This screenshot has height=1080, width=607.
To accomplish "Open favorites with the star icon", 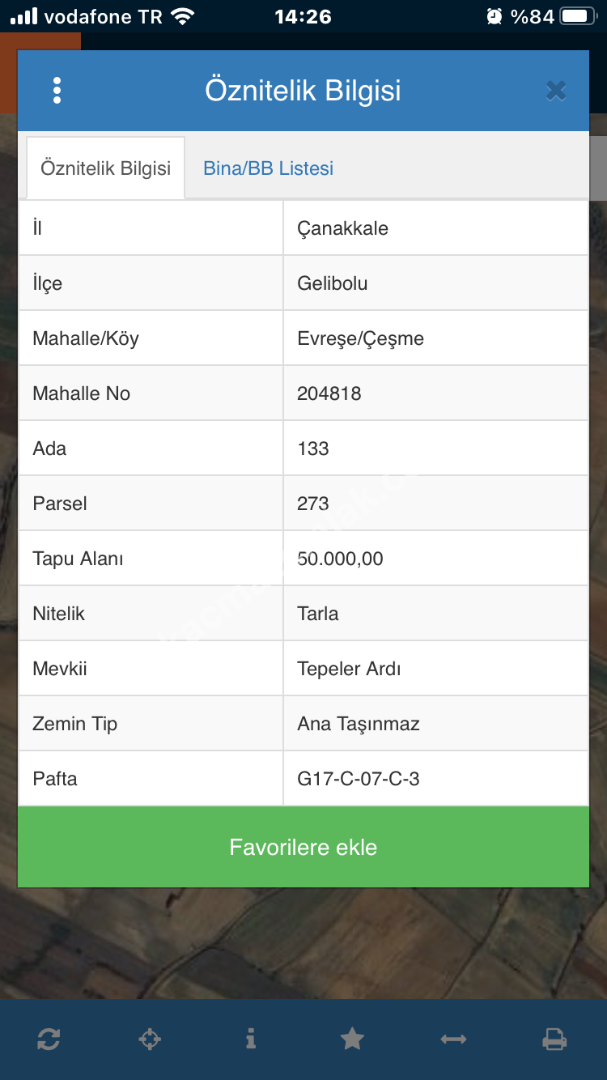I will (352, 1039).
